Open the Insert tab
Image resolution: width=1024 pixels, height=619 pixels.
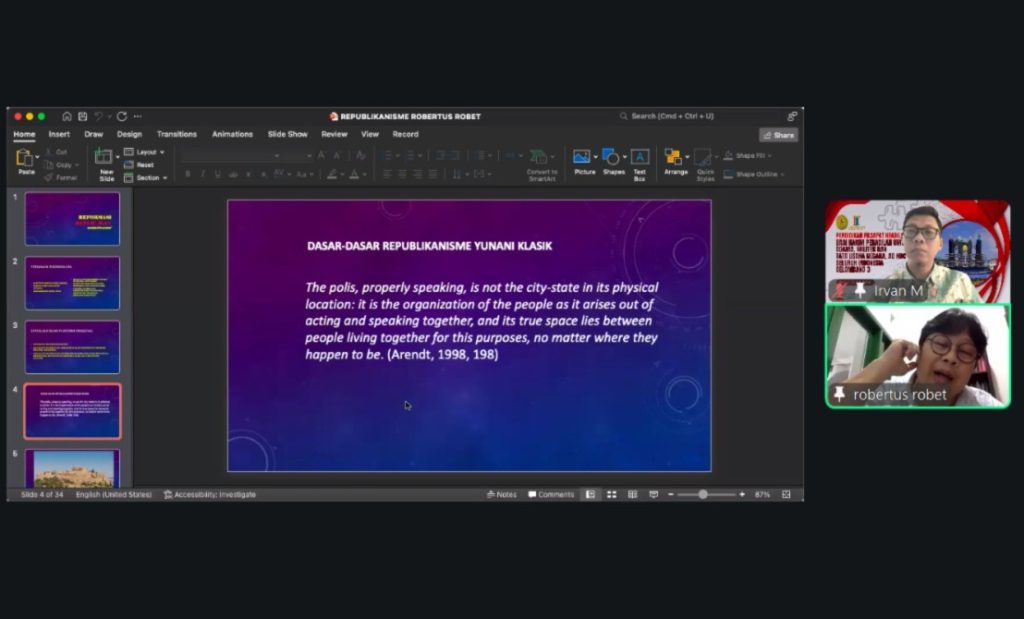click(x=59, y=134)
